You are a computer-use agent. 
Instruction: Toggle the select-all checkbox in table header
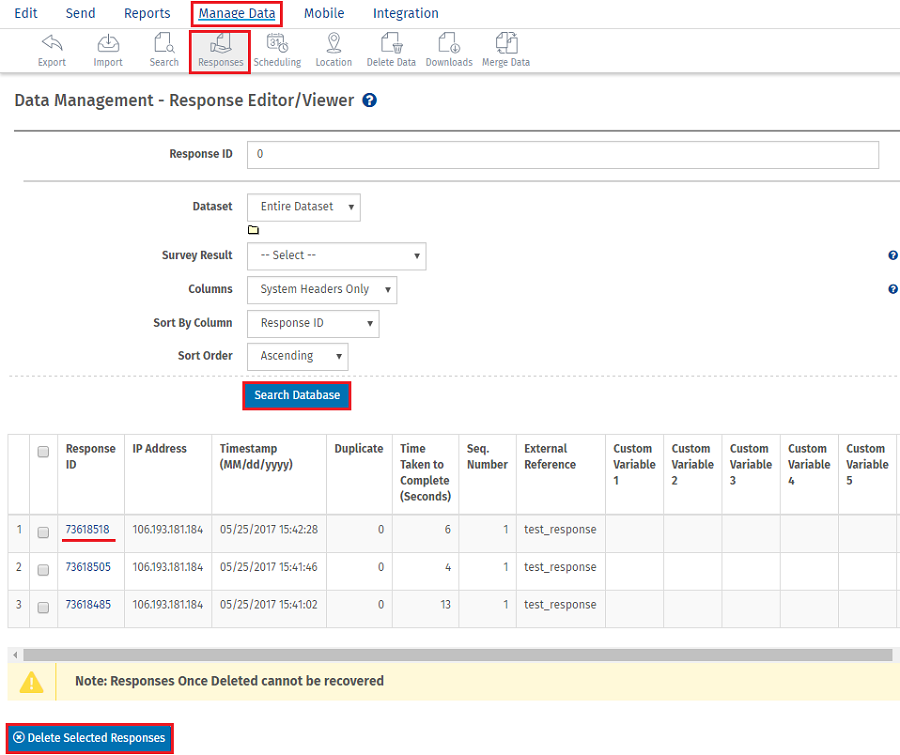(x=43, y=452)
